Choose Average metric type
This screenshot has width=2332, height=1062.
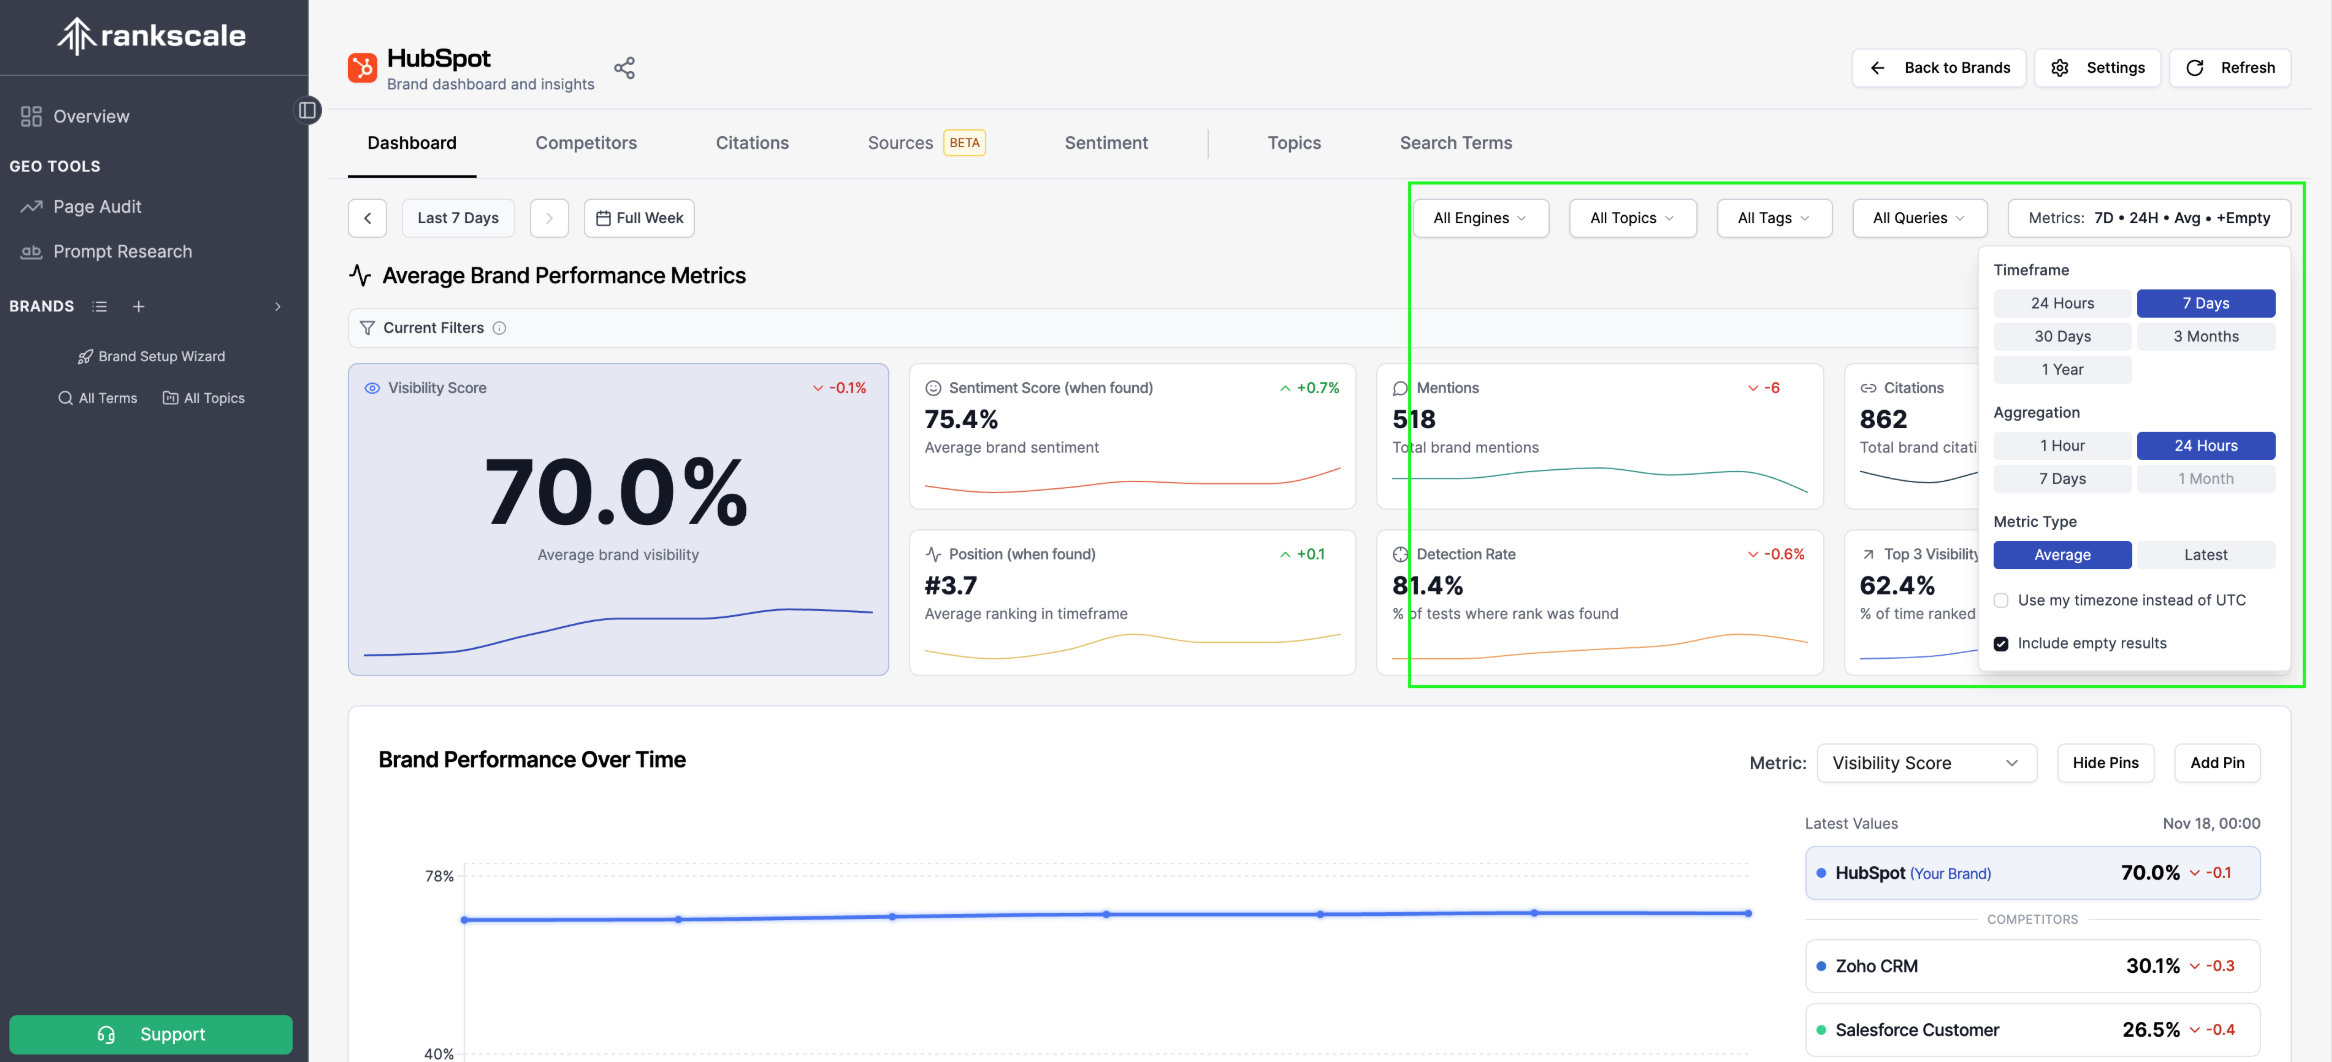pyautogui.click(x=2062, y=554)
